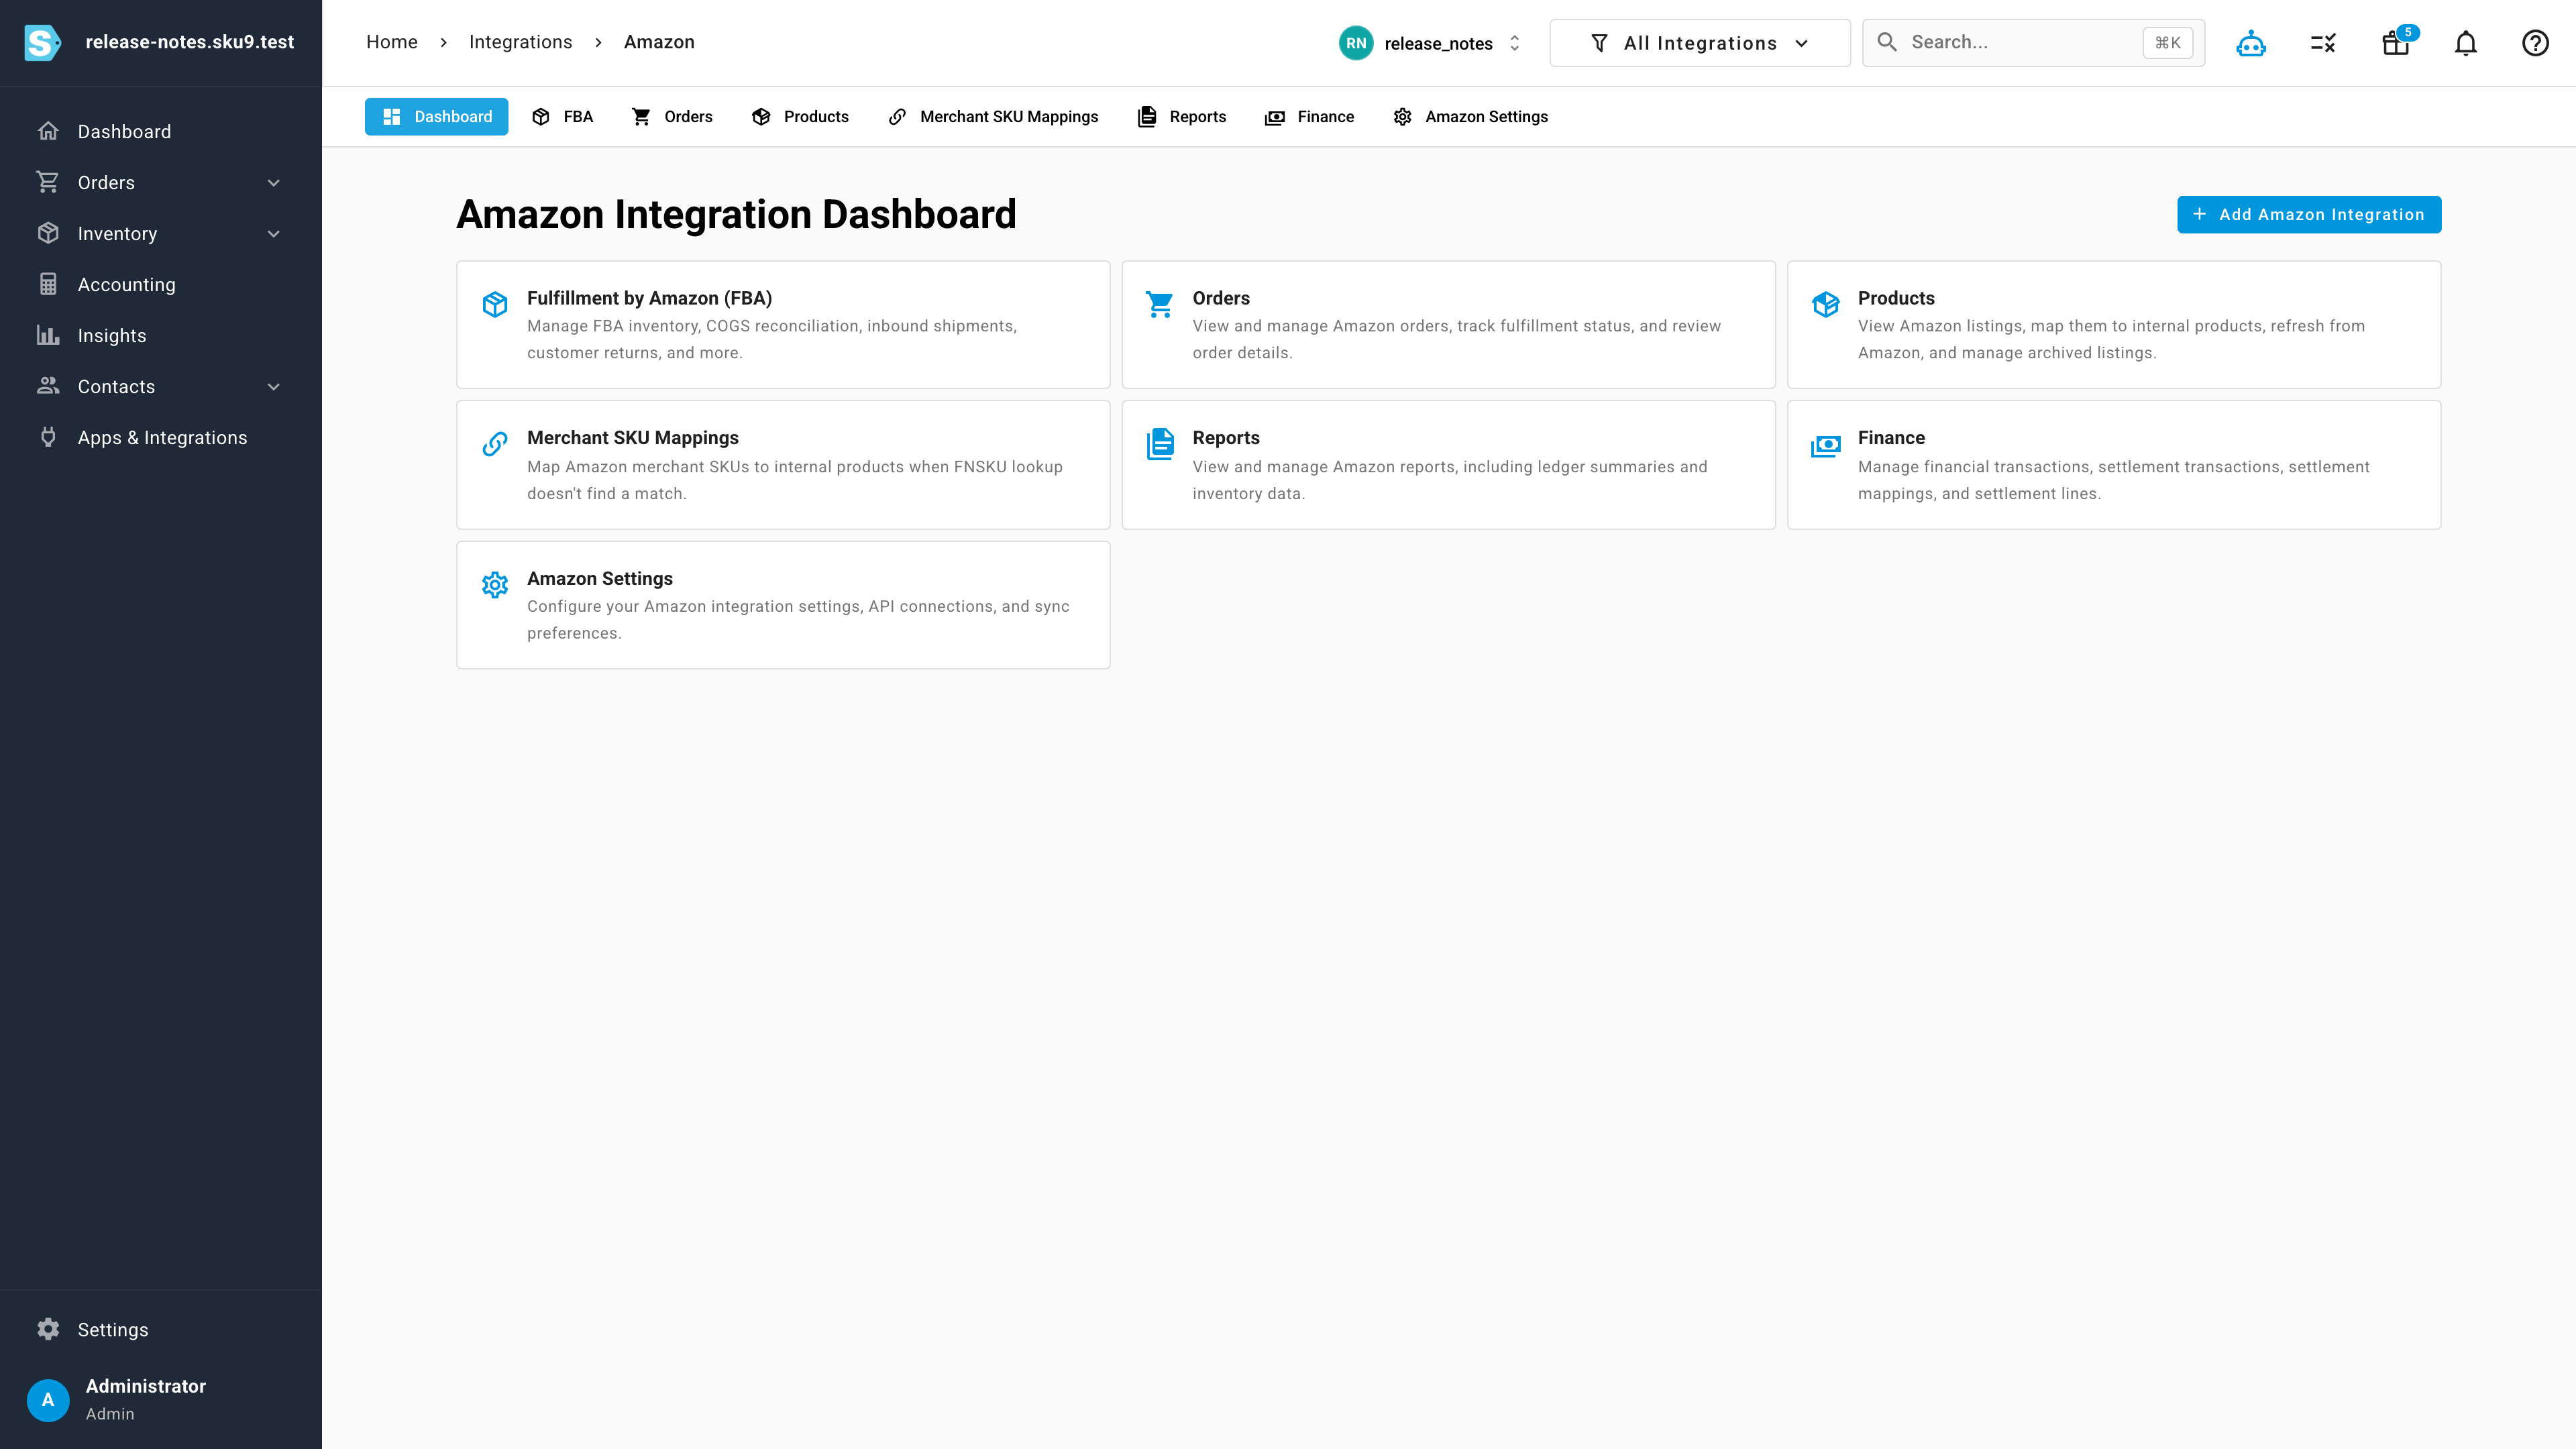Click the Amazon Settings card gear icon
2576x1449 pixels.
495,585
